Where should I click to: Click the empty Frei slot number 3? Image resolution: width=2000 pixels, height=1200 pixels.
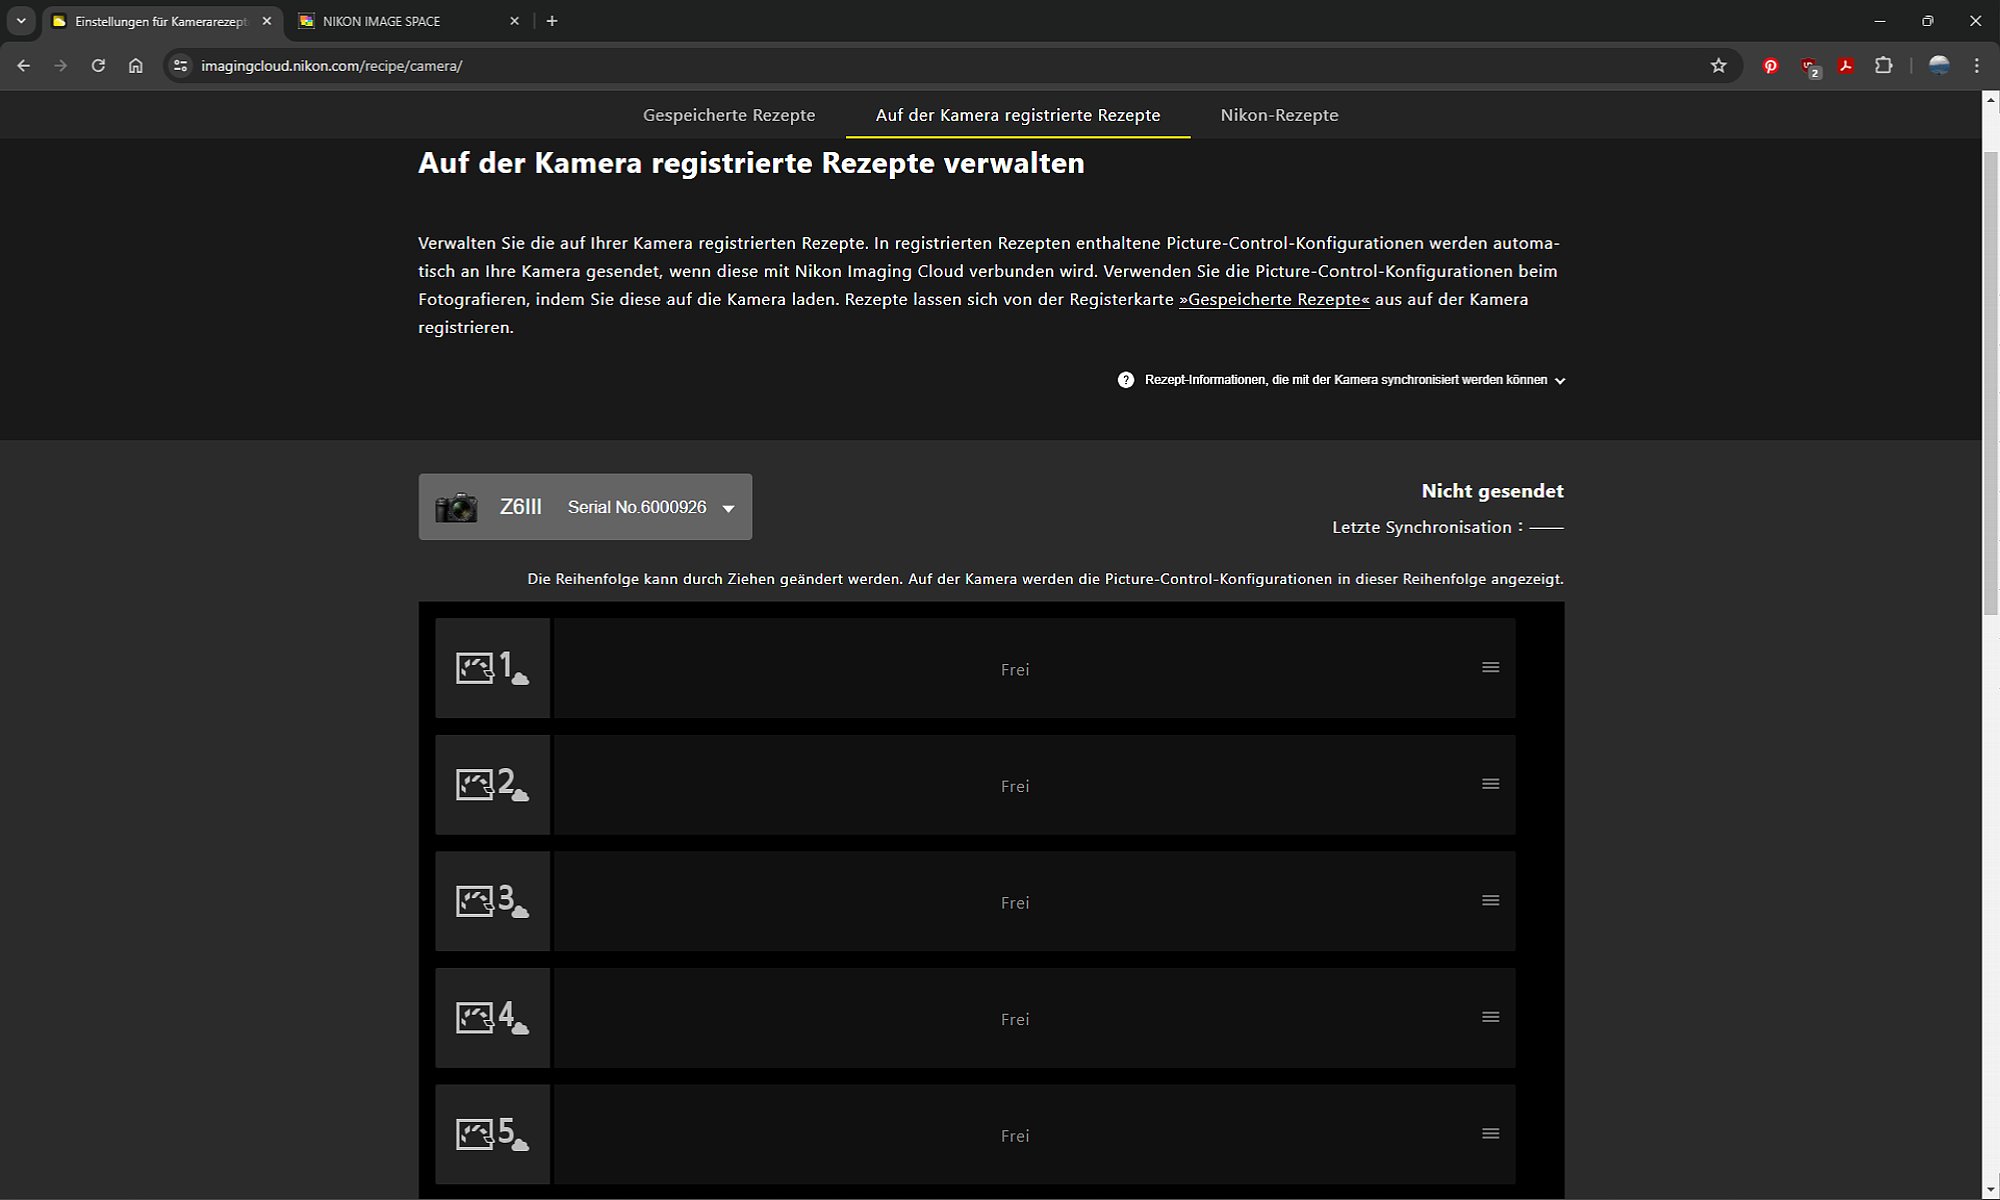coord(1014,902)
